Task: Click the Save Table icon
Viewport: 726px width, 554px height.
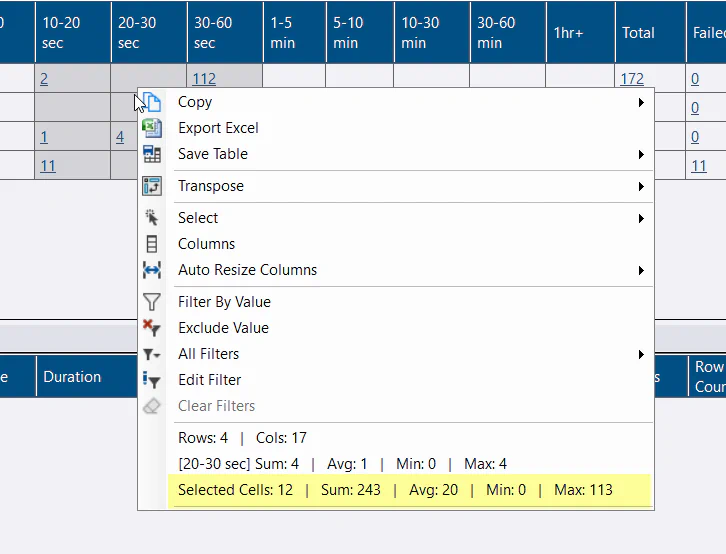Action: pos(152,154)
